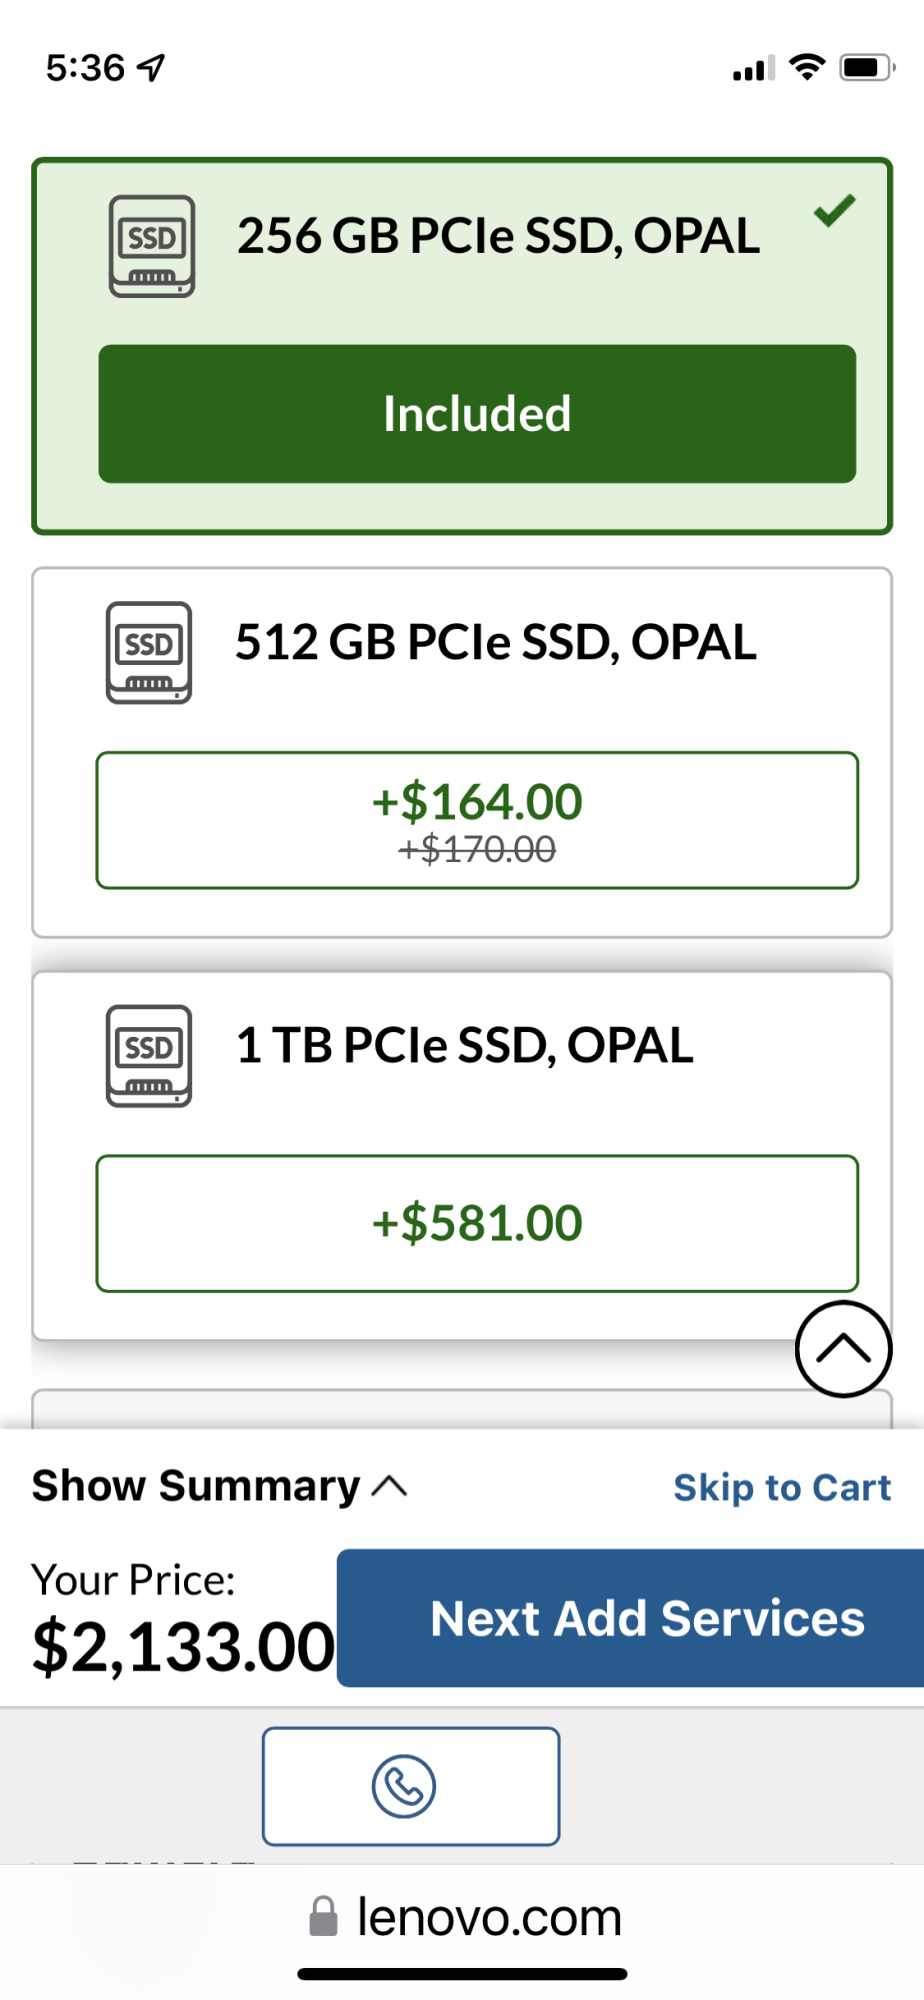This screenshot has height=2000, width=924.
Task: Select the 512 GB PCIe SSD, OPAL option
Action: point(495,642)
